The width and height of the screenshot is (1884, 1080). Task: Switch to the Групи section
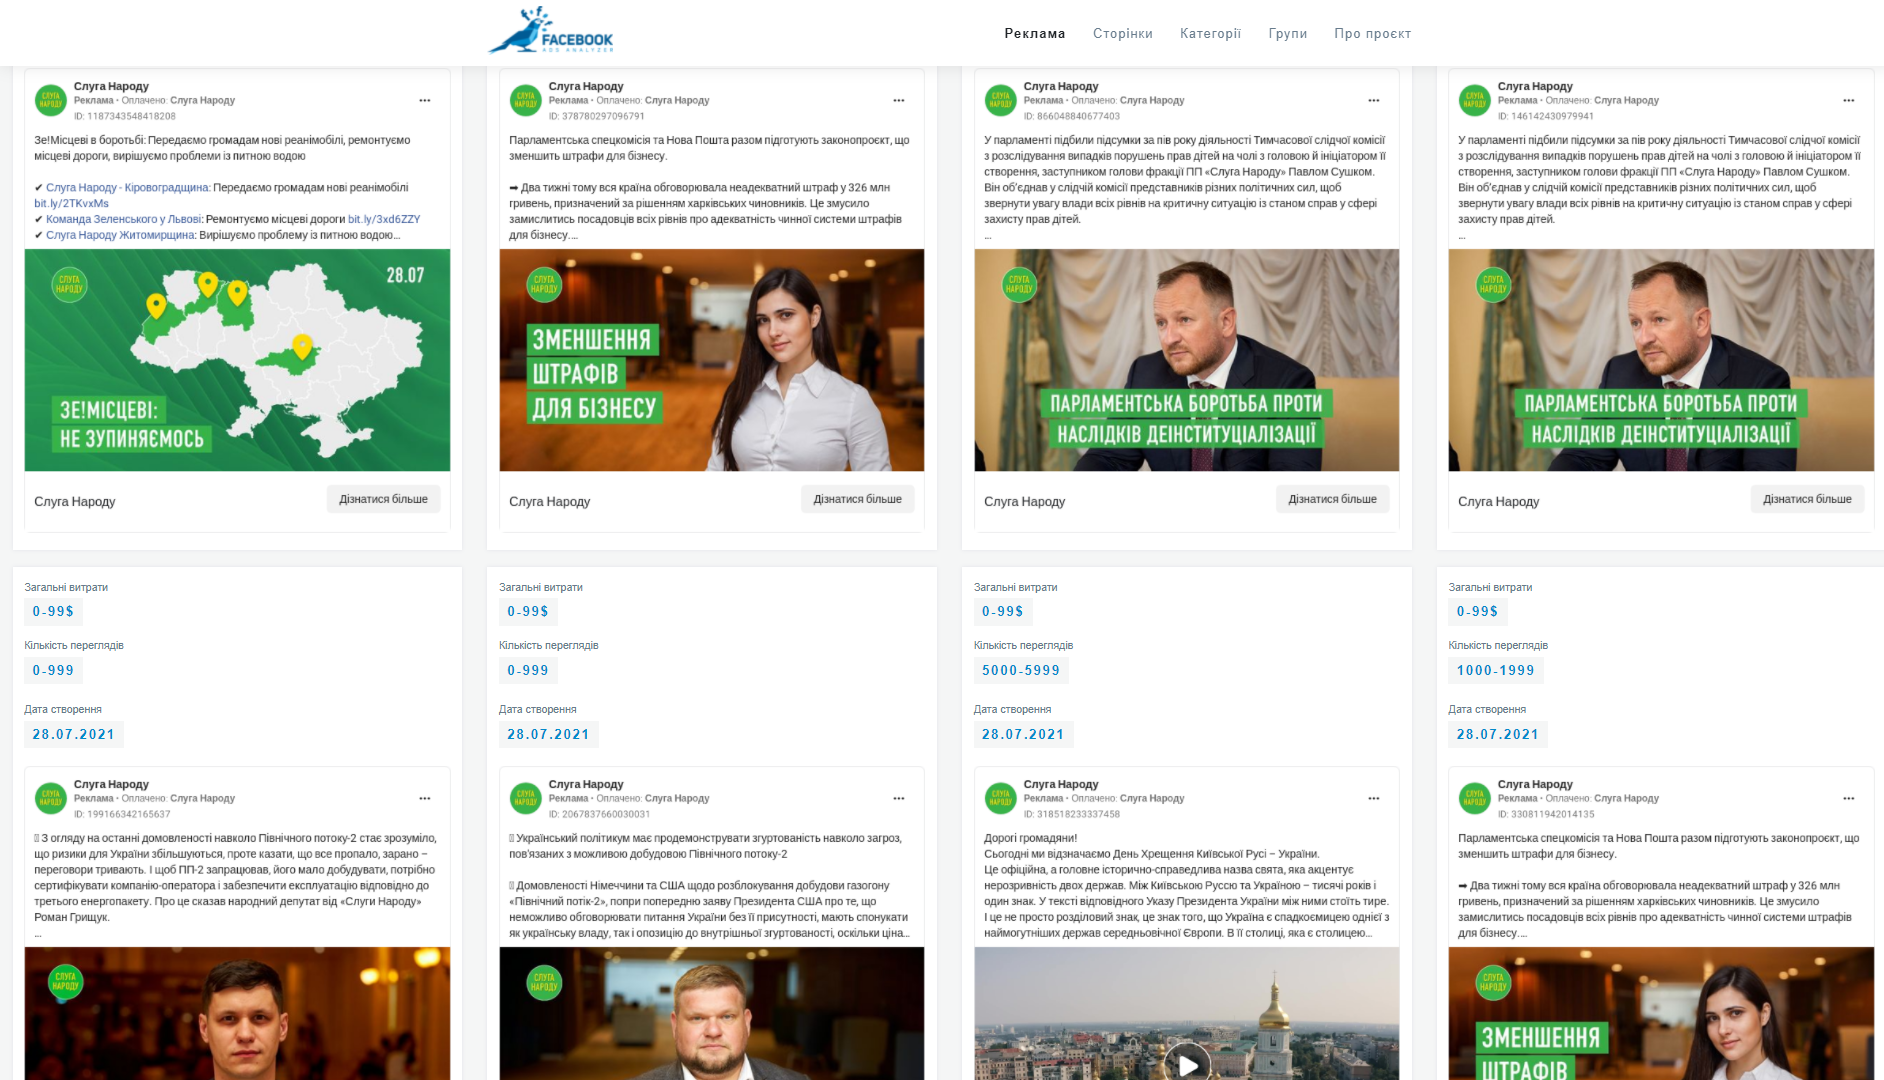tap(1287, 34)
